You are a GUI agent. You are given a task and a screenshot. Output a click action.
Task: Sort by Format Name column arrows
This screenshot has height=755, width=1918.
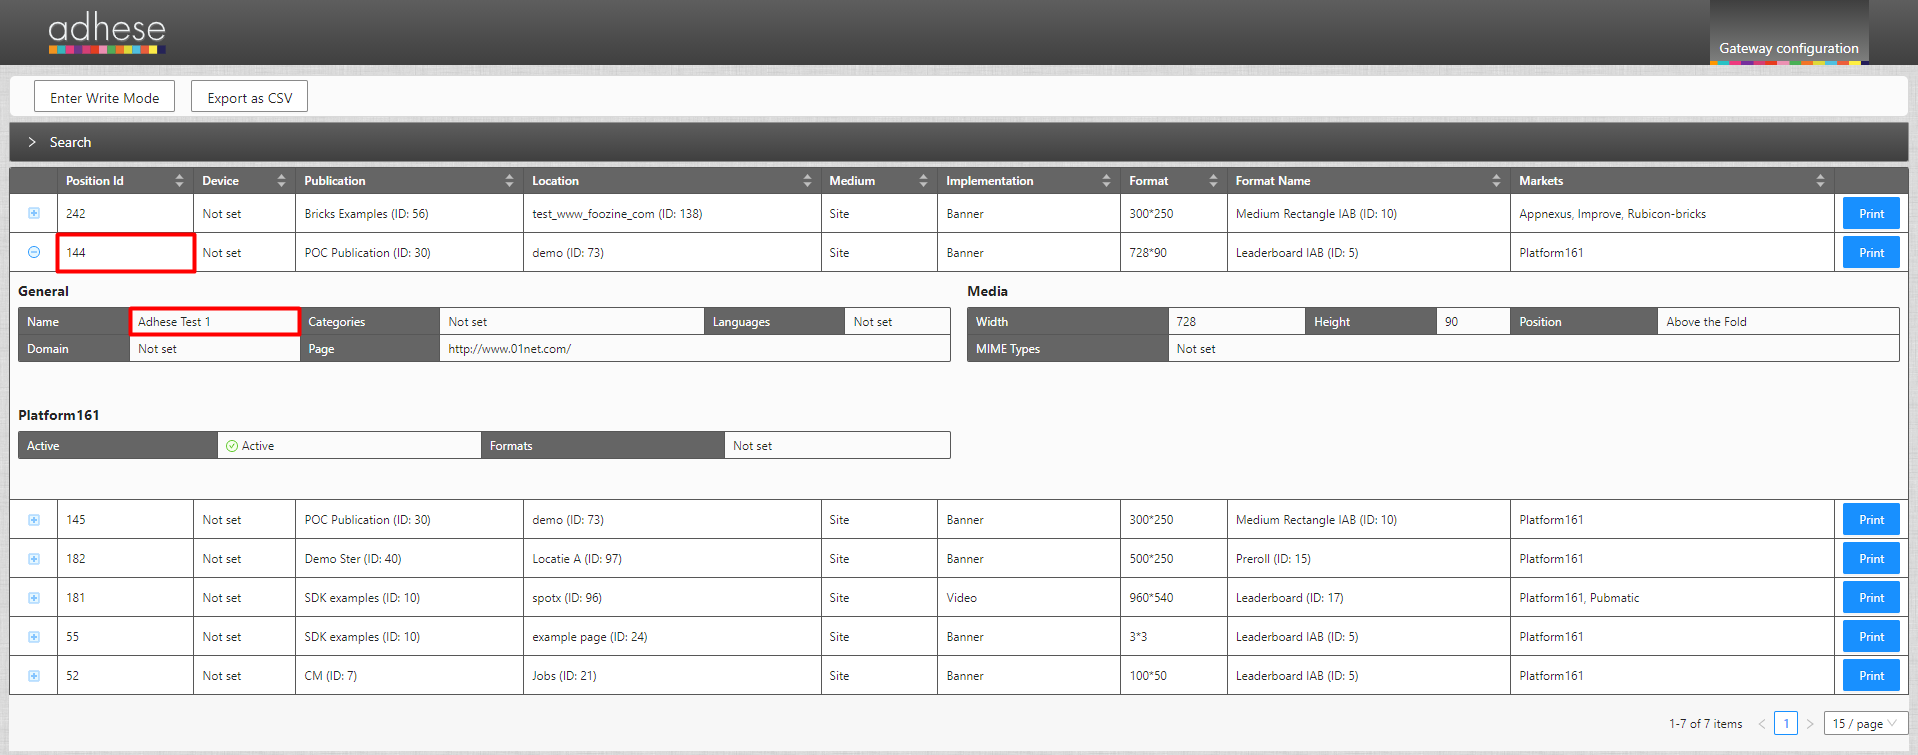[1496, 181]
